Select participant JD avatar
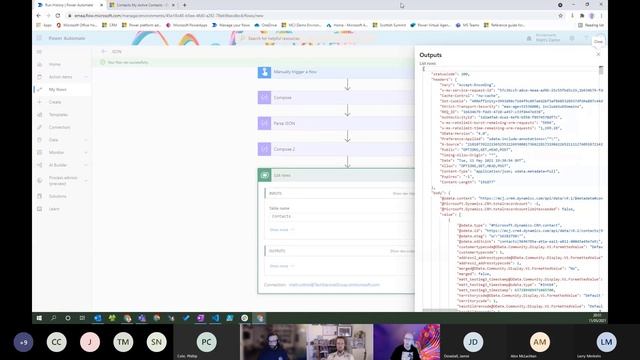Screen dimensions: 640x360 (473, 342)
